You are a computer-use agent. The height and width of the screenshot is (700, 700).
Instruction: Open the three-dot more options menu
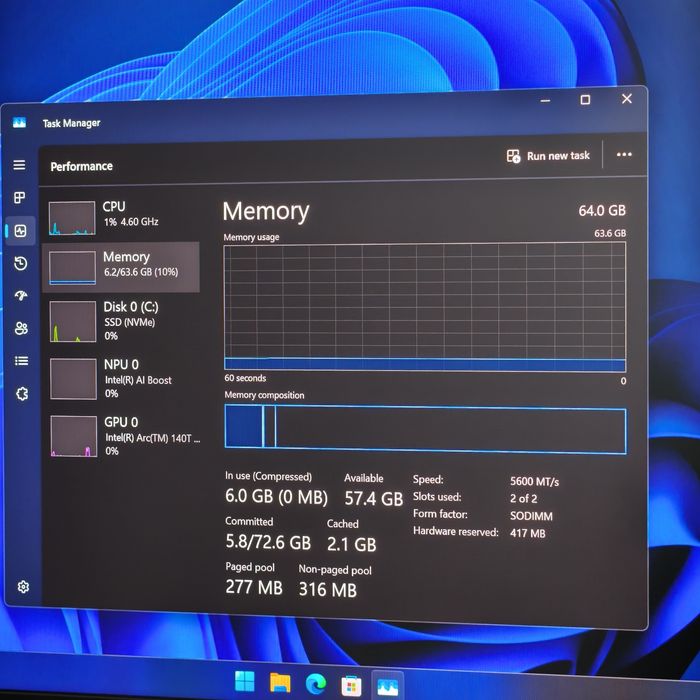(624, 154)
